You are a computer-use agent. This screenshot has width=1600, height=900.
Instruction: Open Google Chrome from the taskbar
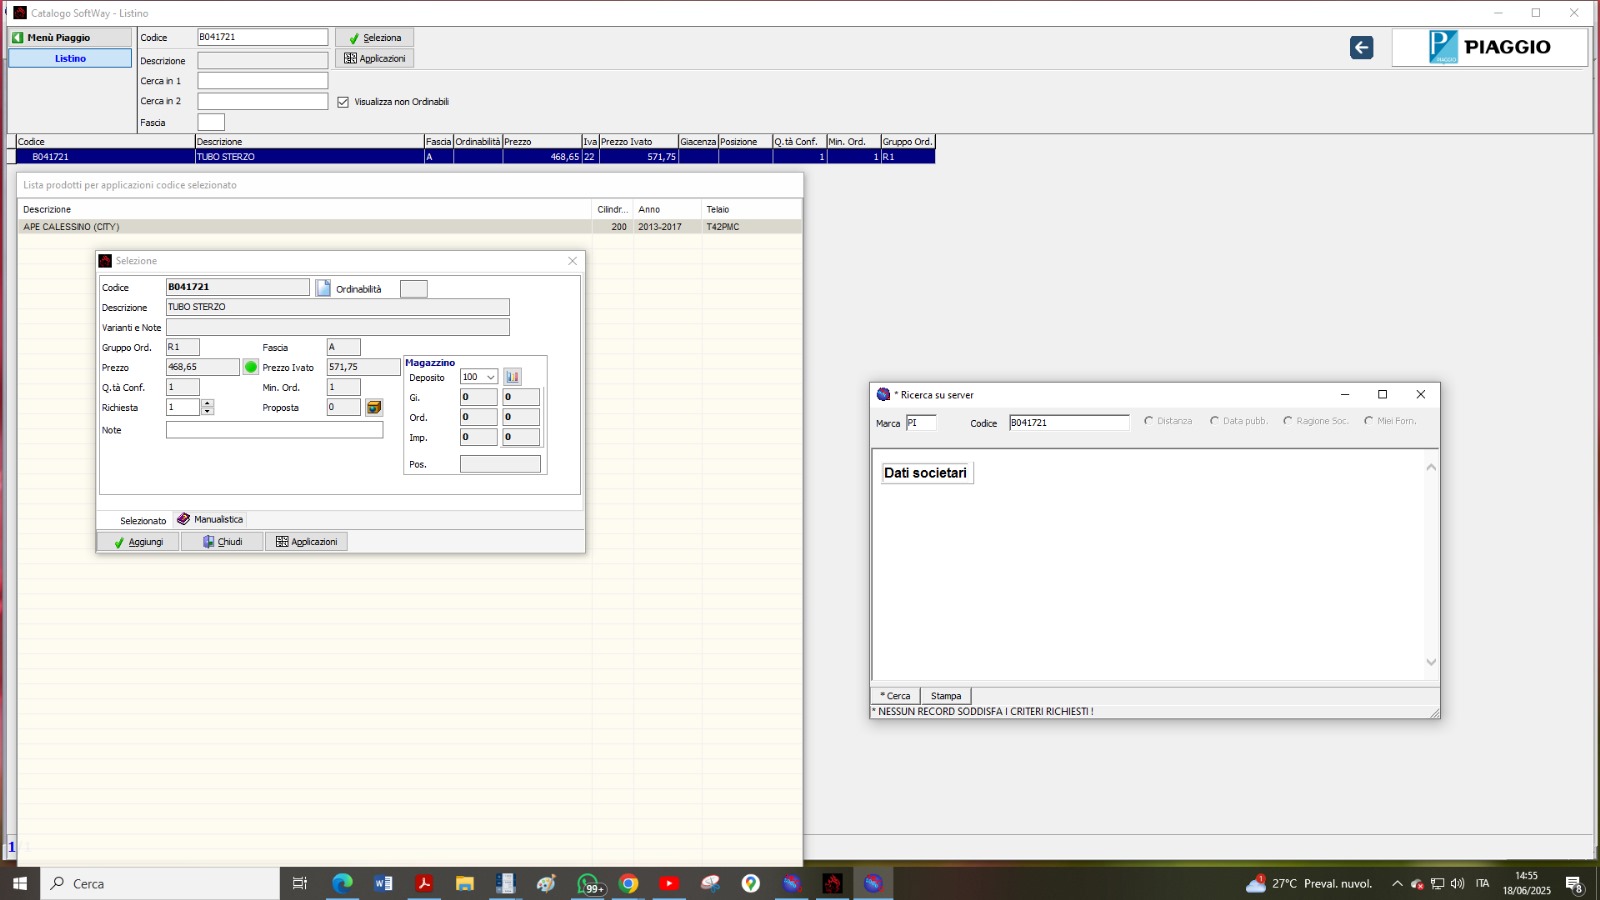tap(628, 883)
